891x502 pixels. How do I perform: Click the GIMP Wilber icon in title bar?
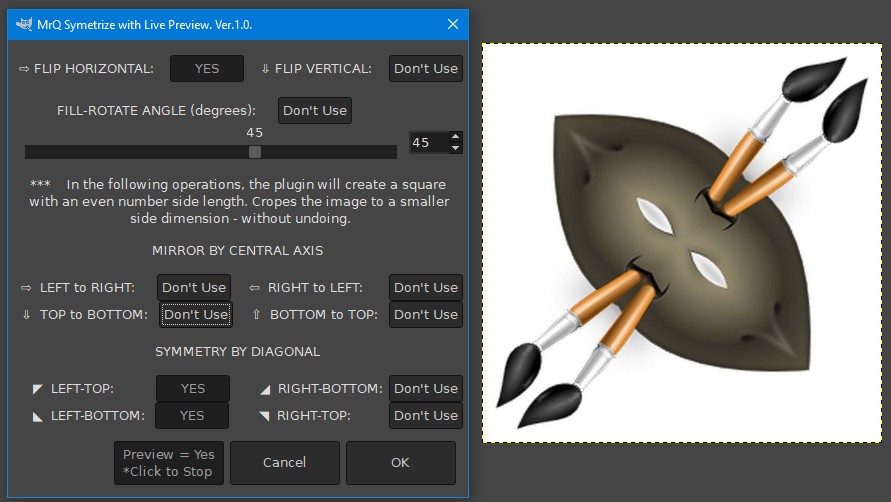(x=24, y=24)
